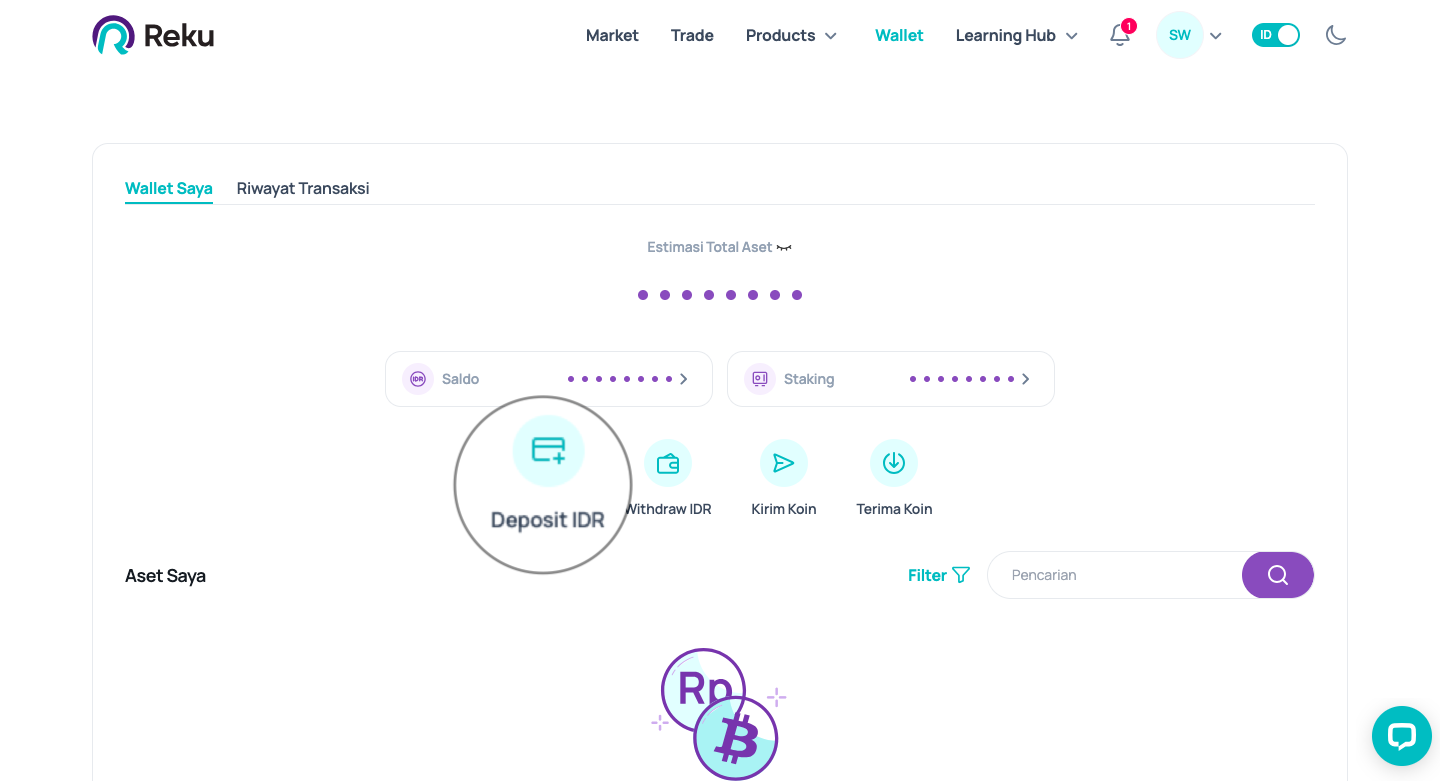This screenshot has width=1440, height=781.
Task: Click the purple search magnifier button
Action: click(1277, 575)
